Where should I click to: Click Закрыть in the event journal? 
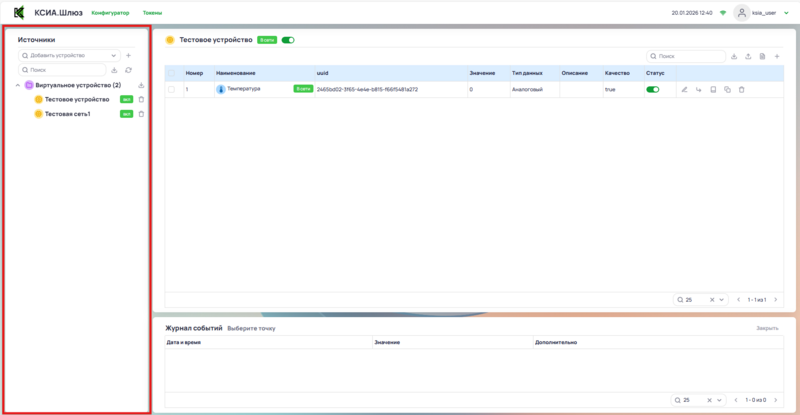coord(766,328)
